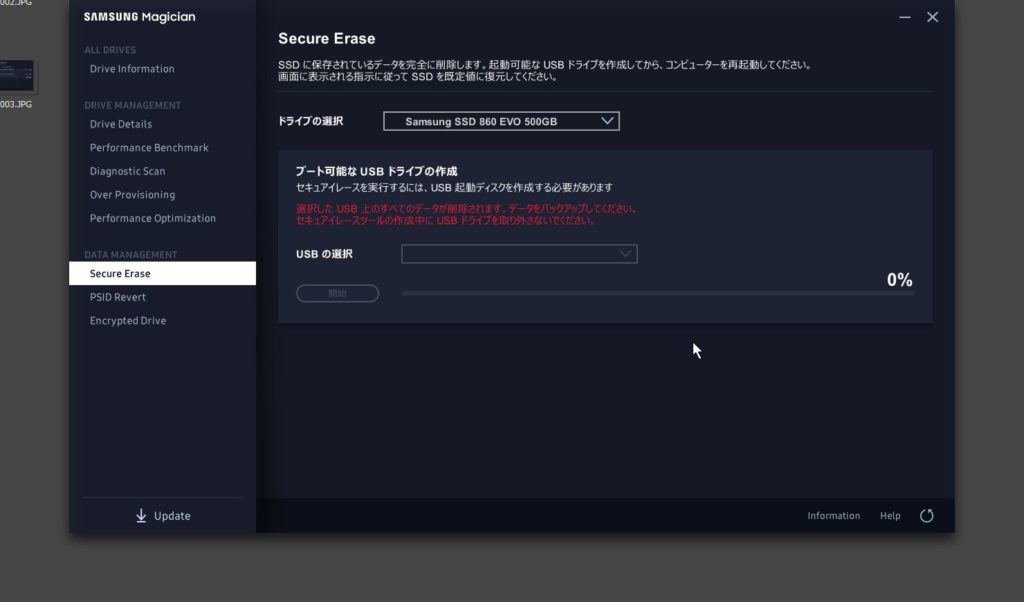Open PSID Revert page
Screen dimensions: 1024x602
tap(118, 297)
